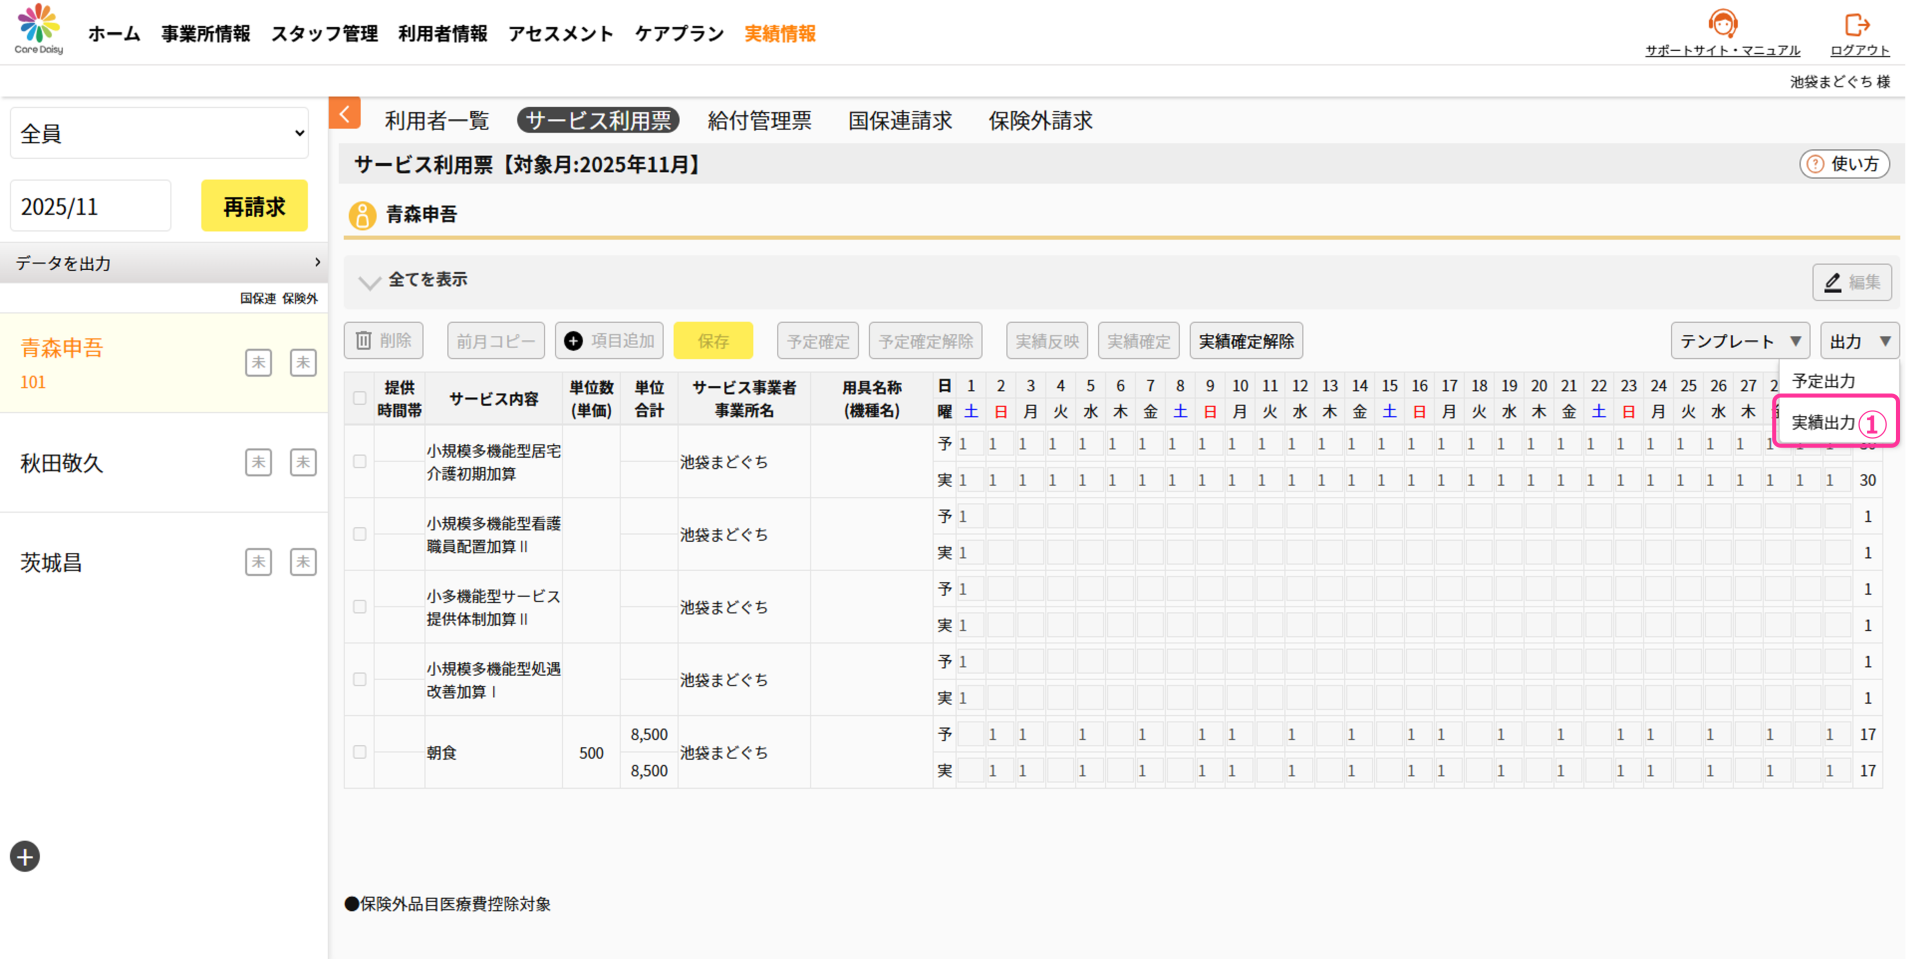Choose 実績出力 from the output menu

pos(1824,423)
